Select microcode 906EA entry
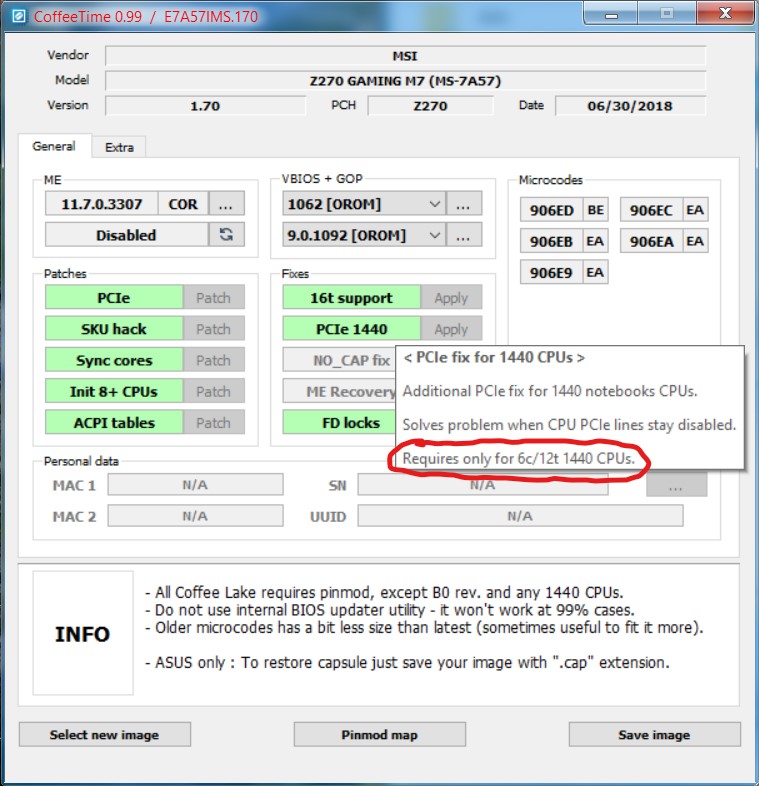 click(651, 241)
